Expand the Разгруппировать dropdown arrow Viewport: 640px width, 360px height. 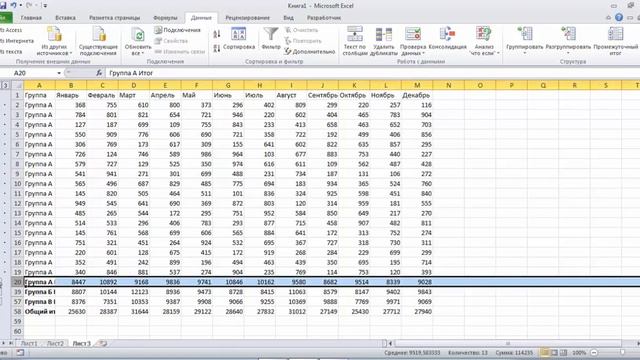[x=568, y=53]
